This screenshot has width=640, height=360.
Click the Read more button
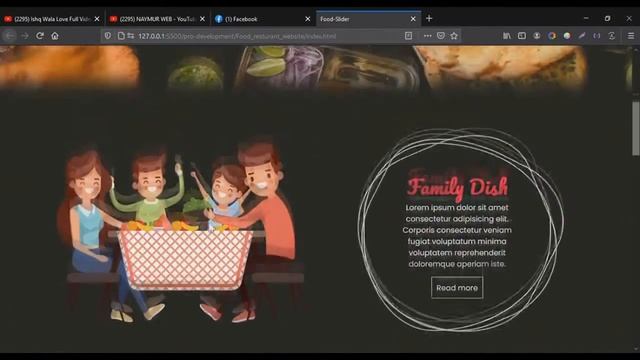pyautogui.click(x=457, y=288)
